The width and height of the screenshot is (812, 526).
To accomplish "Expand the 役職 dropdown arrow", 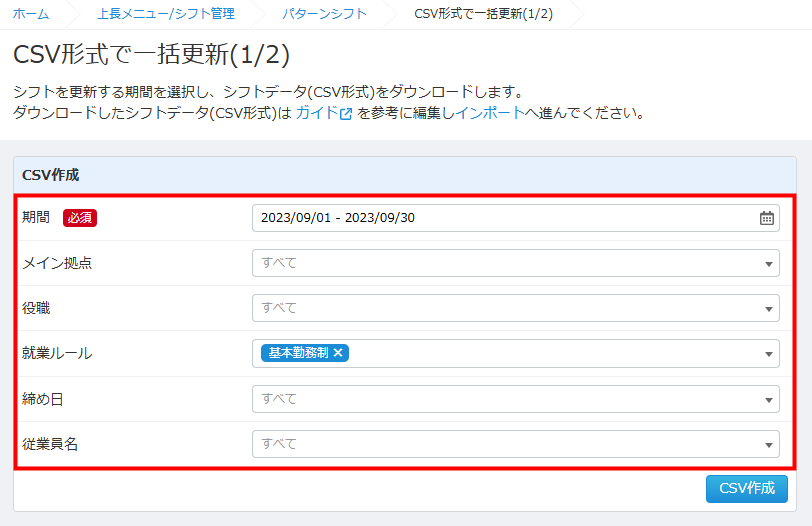I will point(768,309).
